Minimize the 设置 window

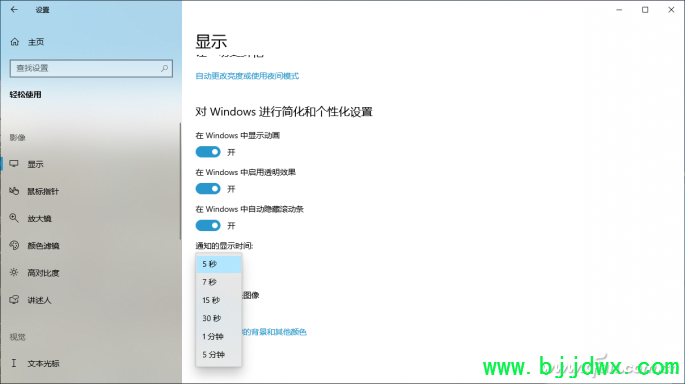(x=619, y=10)
